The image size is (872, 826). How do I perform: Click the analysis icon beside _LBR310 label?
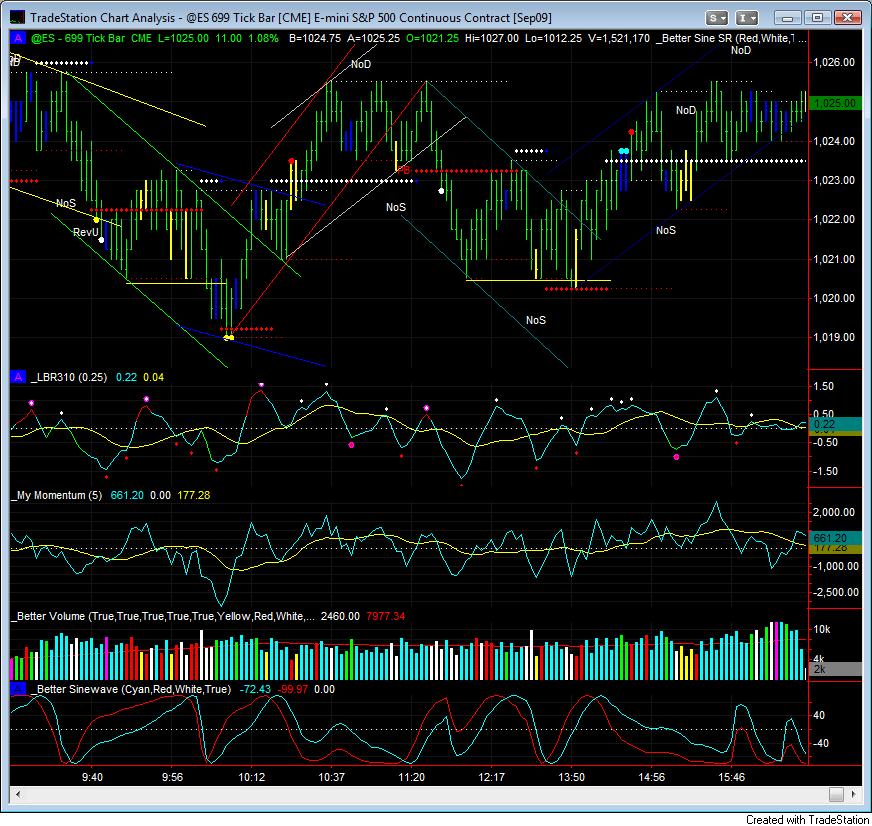tap(18, 377)
